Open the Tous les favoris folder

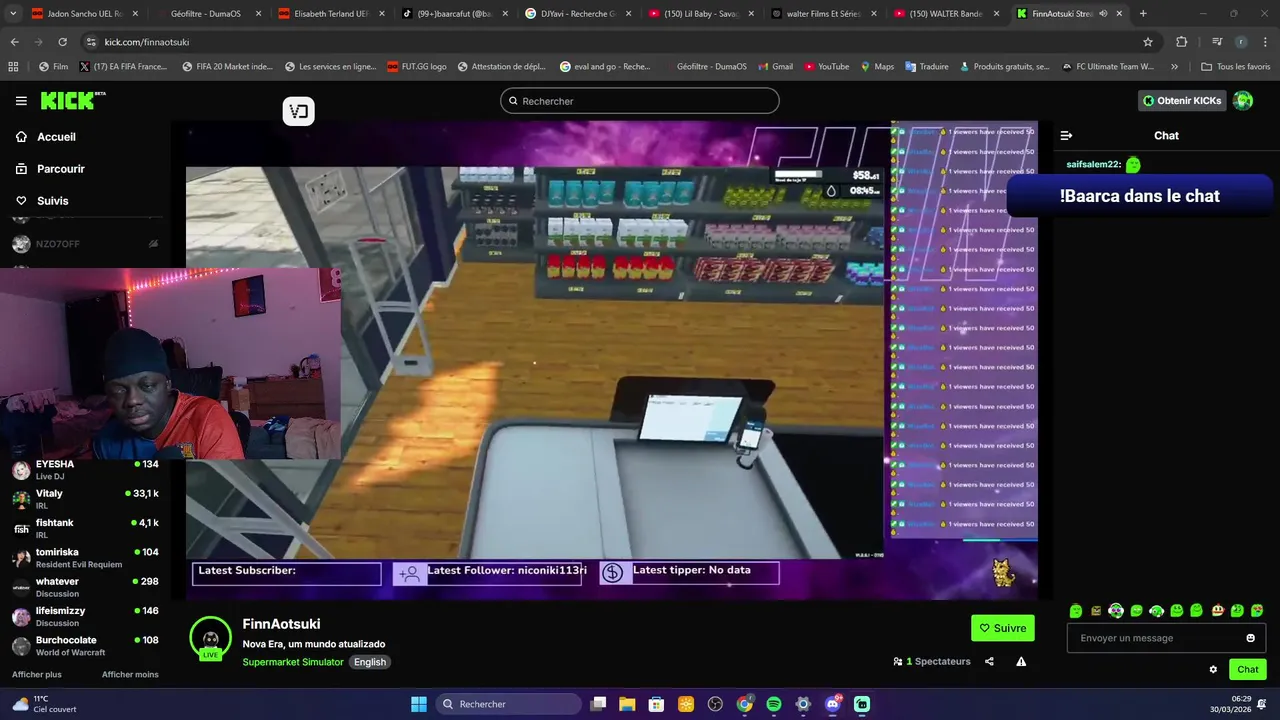click(1236, 67)
